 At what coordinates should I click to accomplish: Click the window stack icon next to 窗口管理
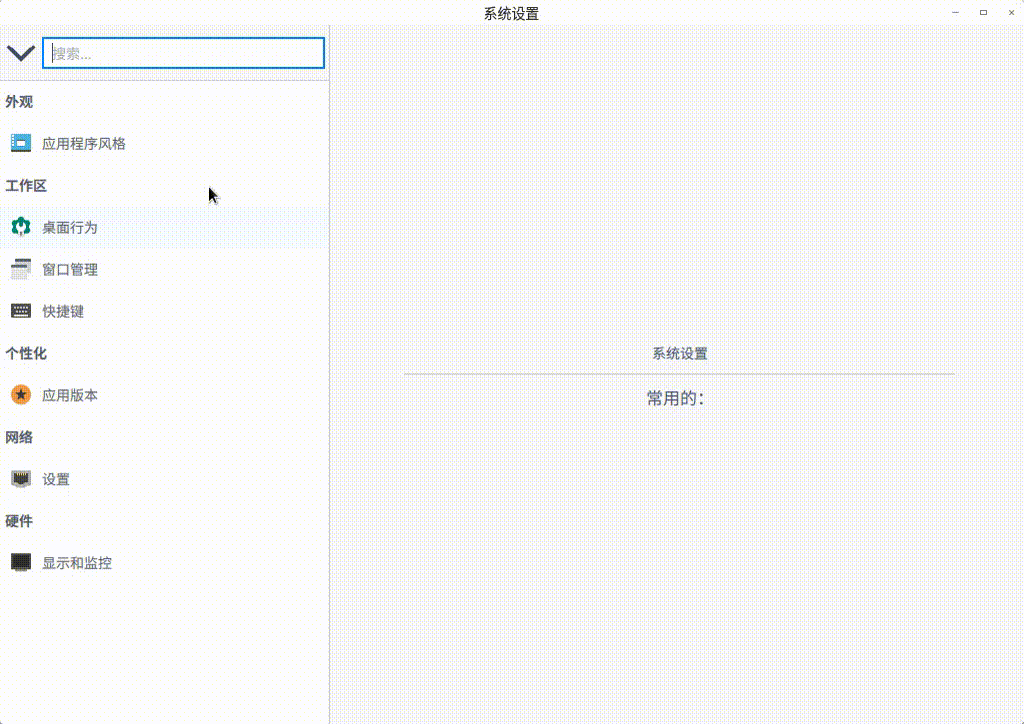(20, 268)
